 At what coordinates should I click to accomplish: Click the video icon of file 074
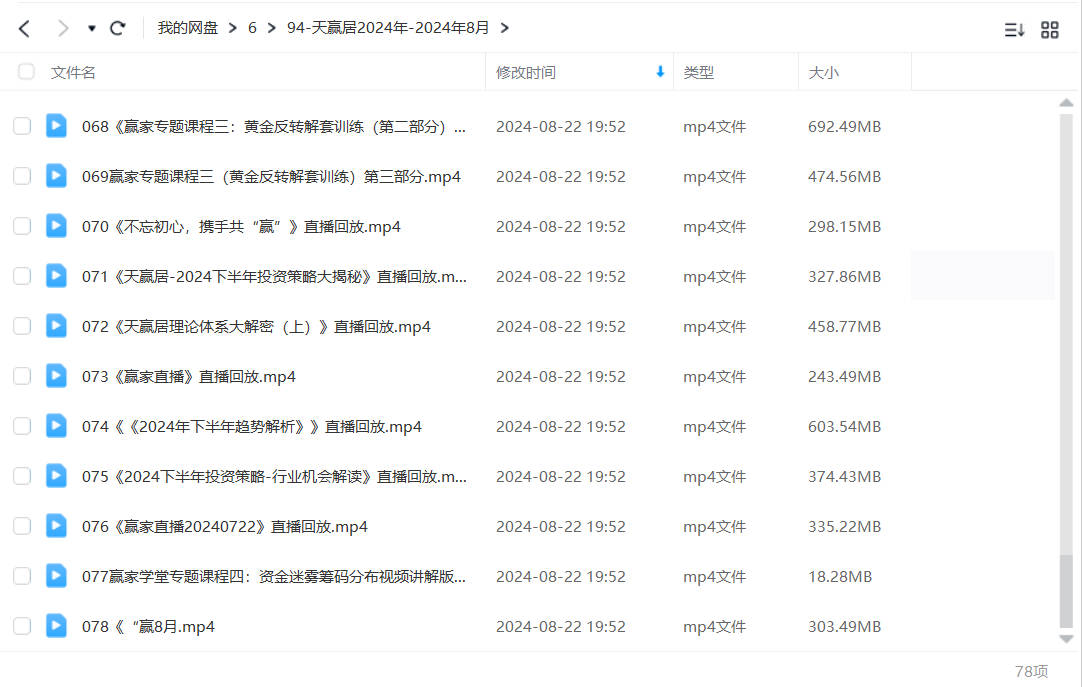coord(57,426)
